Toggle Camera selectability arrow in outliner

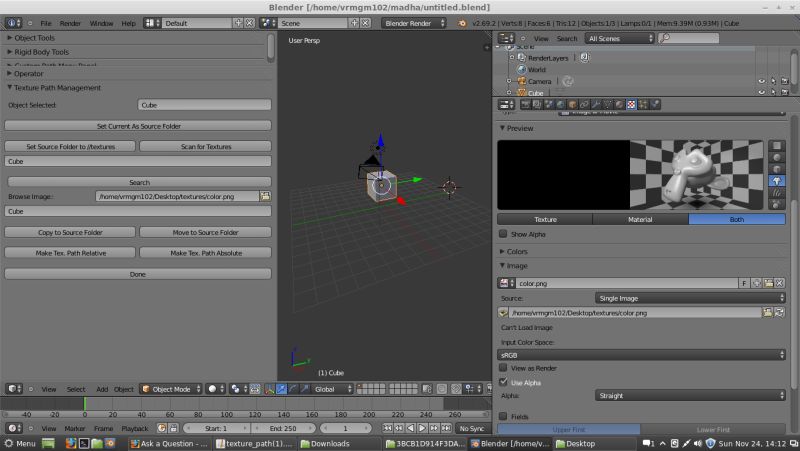pyautogui.click(x=773, y=81)
